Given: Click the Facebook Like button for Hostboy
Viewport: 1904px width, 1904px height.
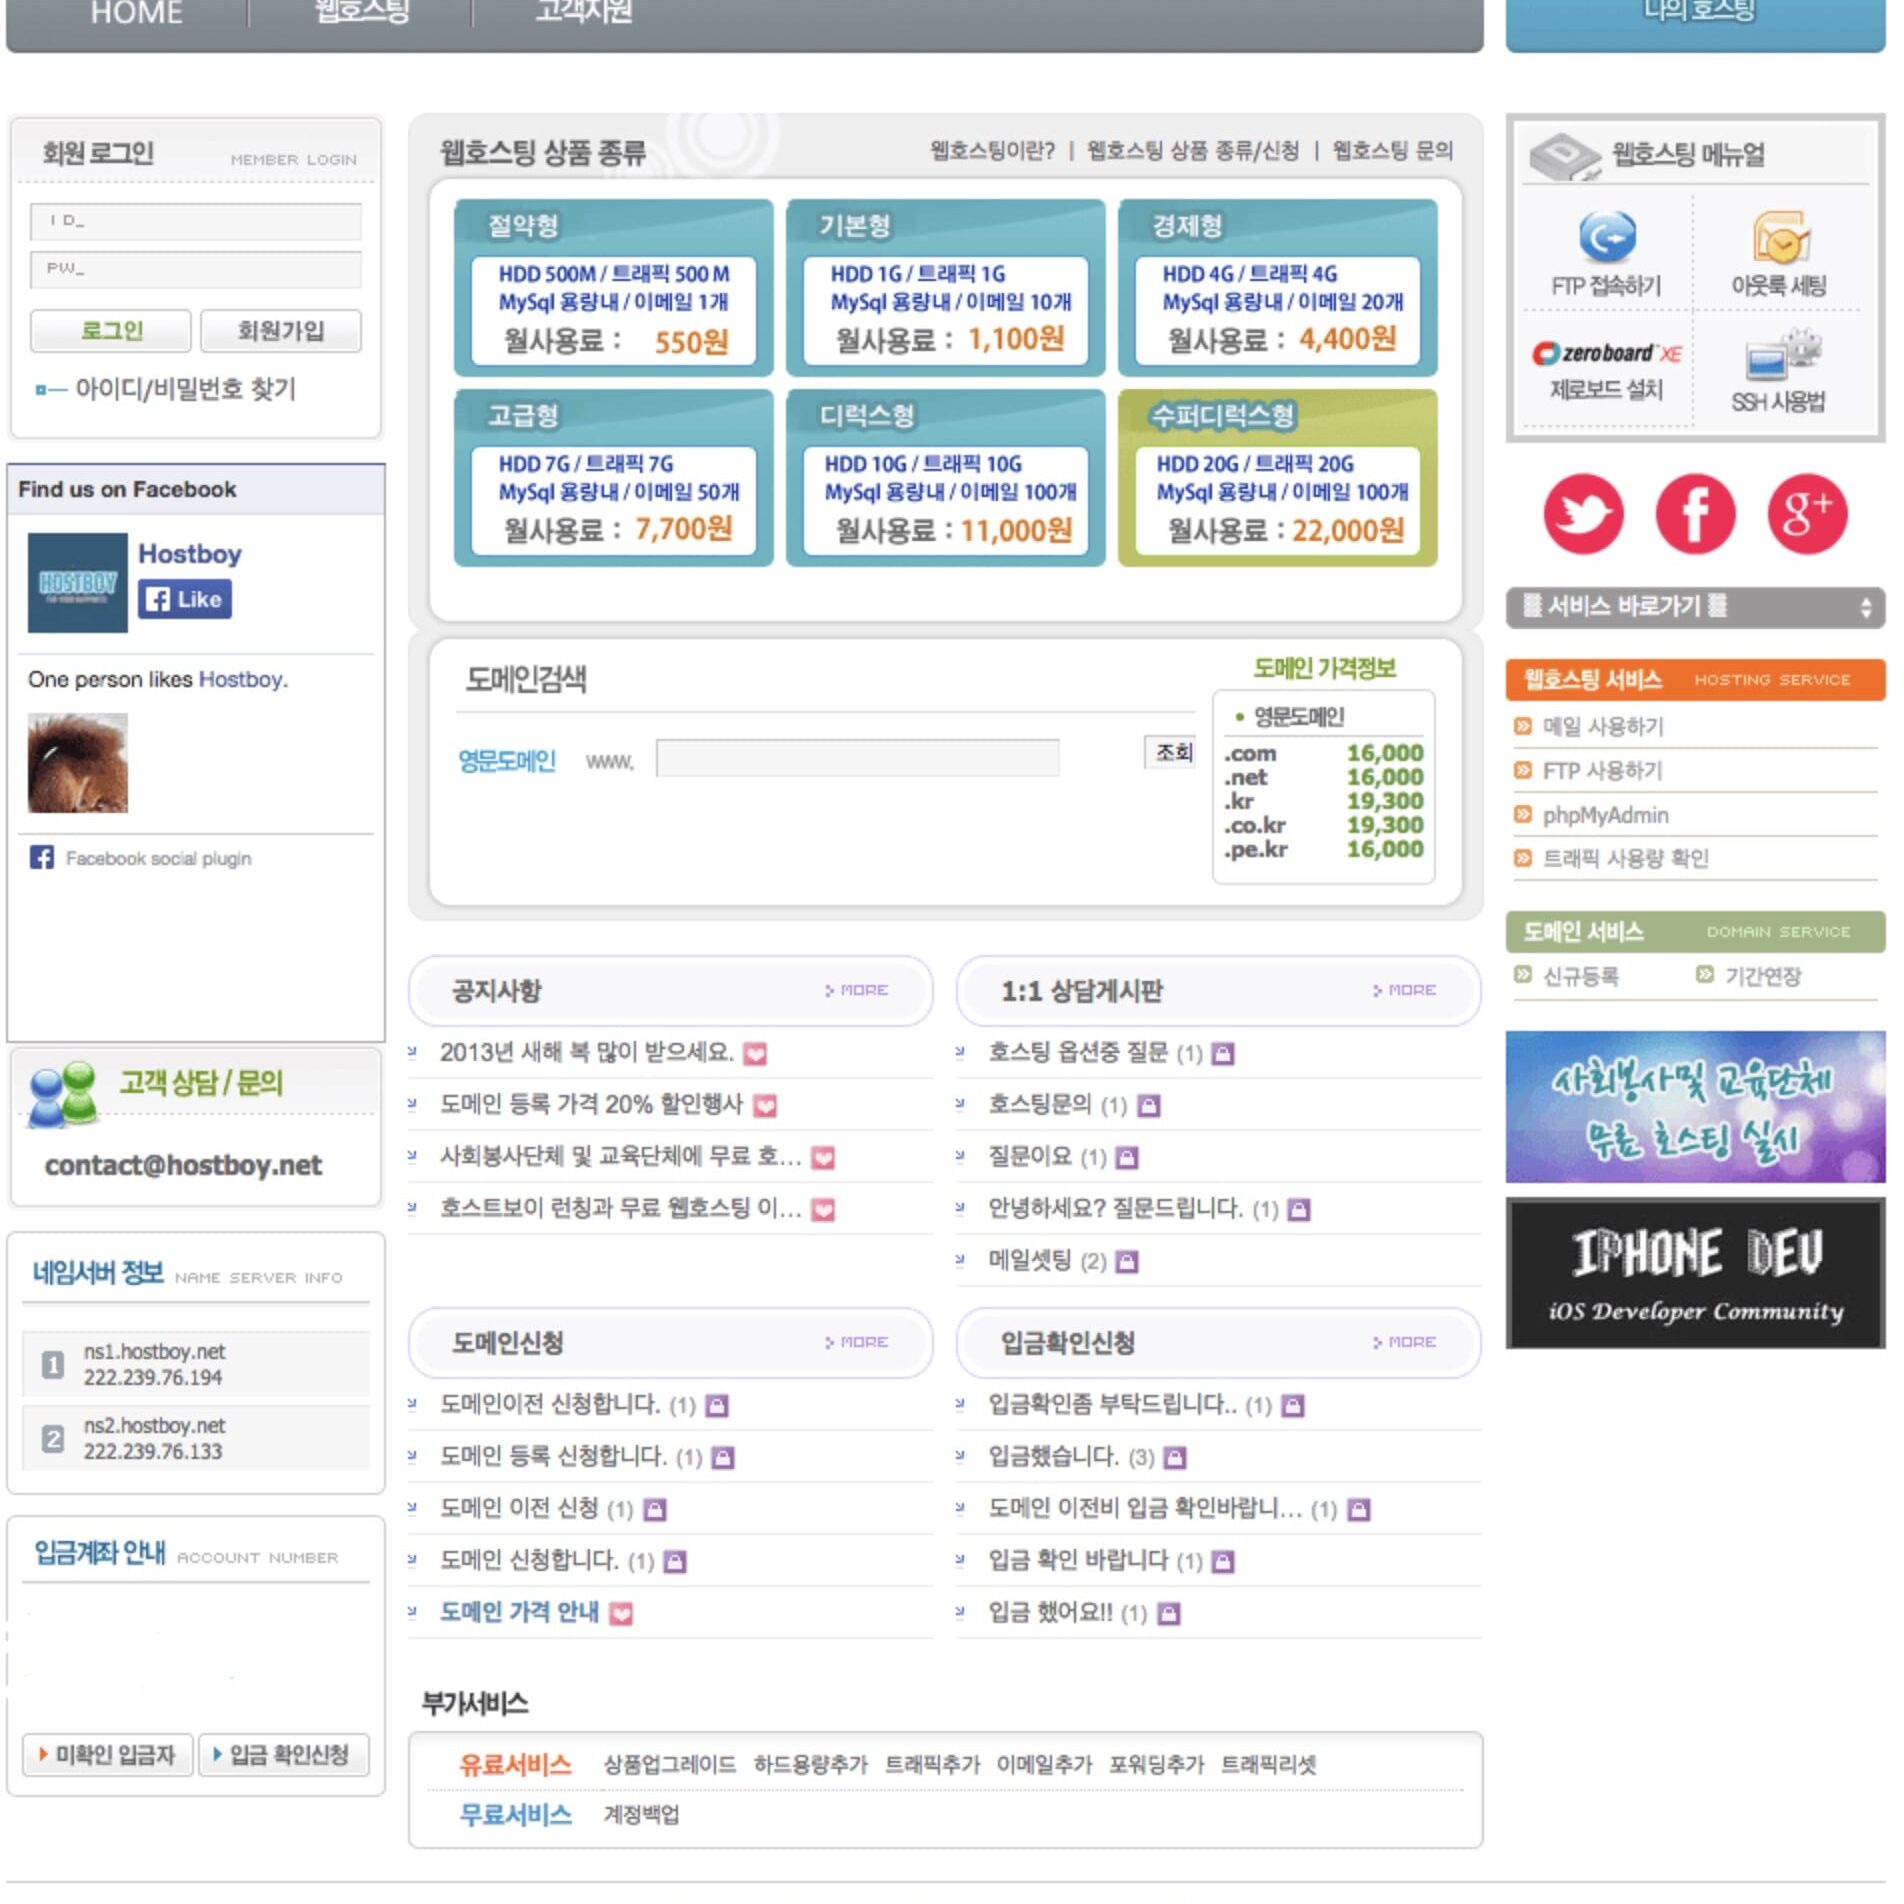Looking at the screenshot, I should coord(185,599).
